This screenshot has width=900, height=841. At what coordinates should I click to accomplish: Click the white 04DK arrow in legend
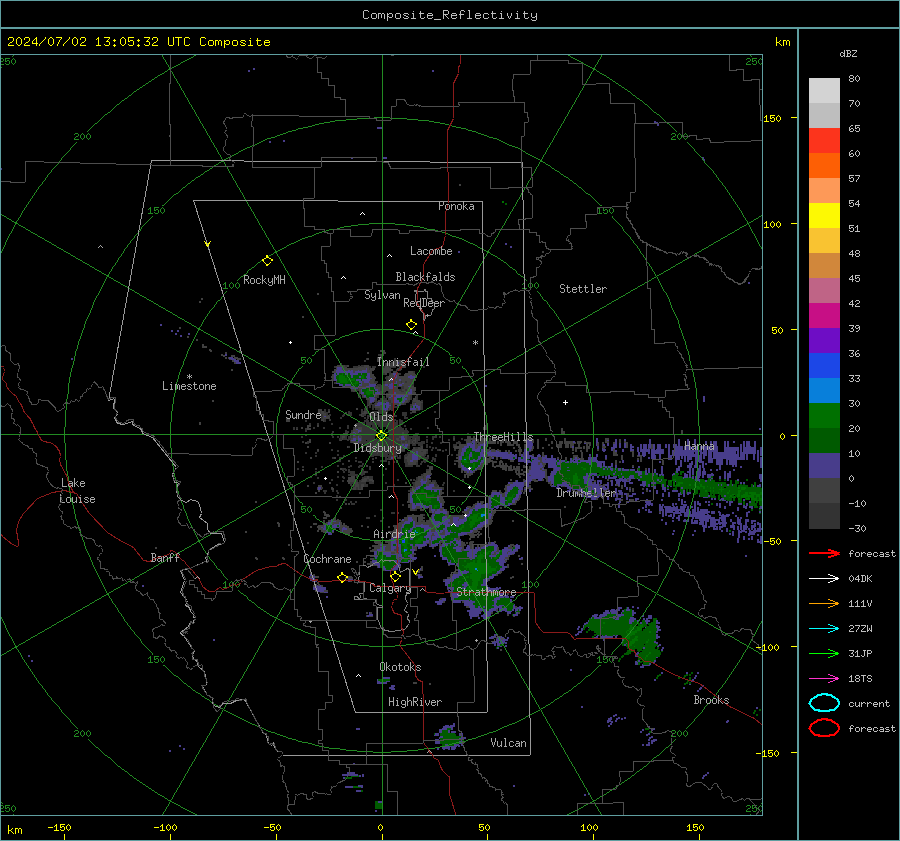pos(824,579)
